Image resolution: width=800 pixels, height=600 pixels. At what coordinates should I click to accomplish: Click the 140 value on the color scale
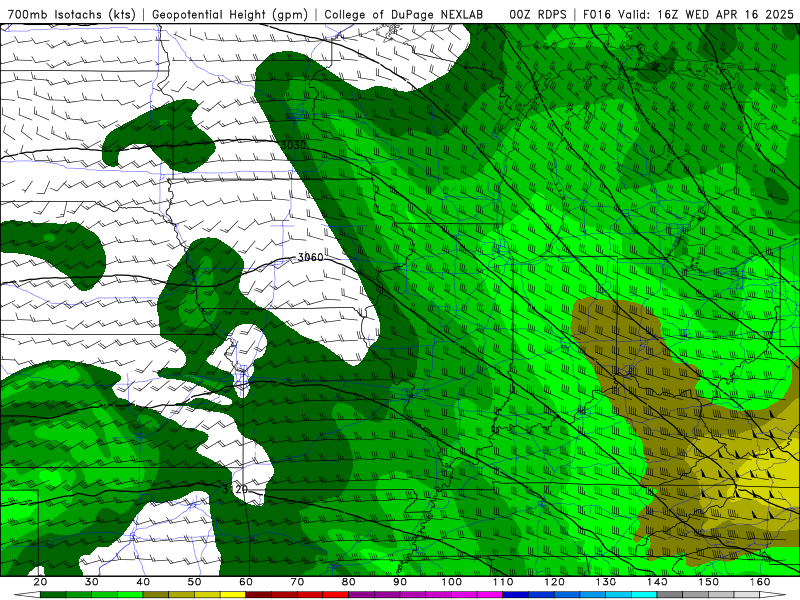click(x=657, y=582)
